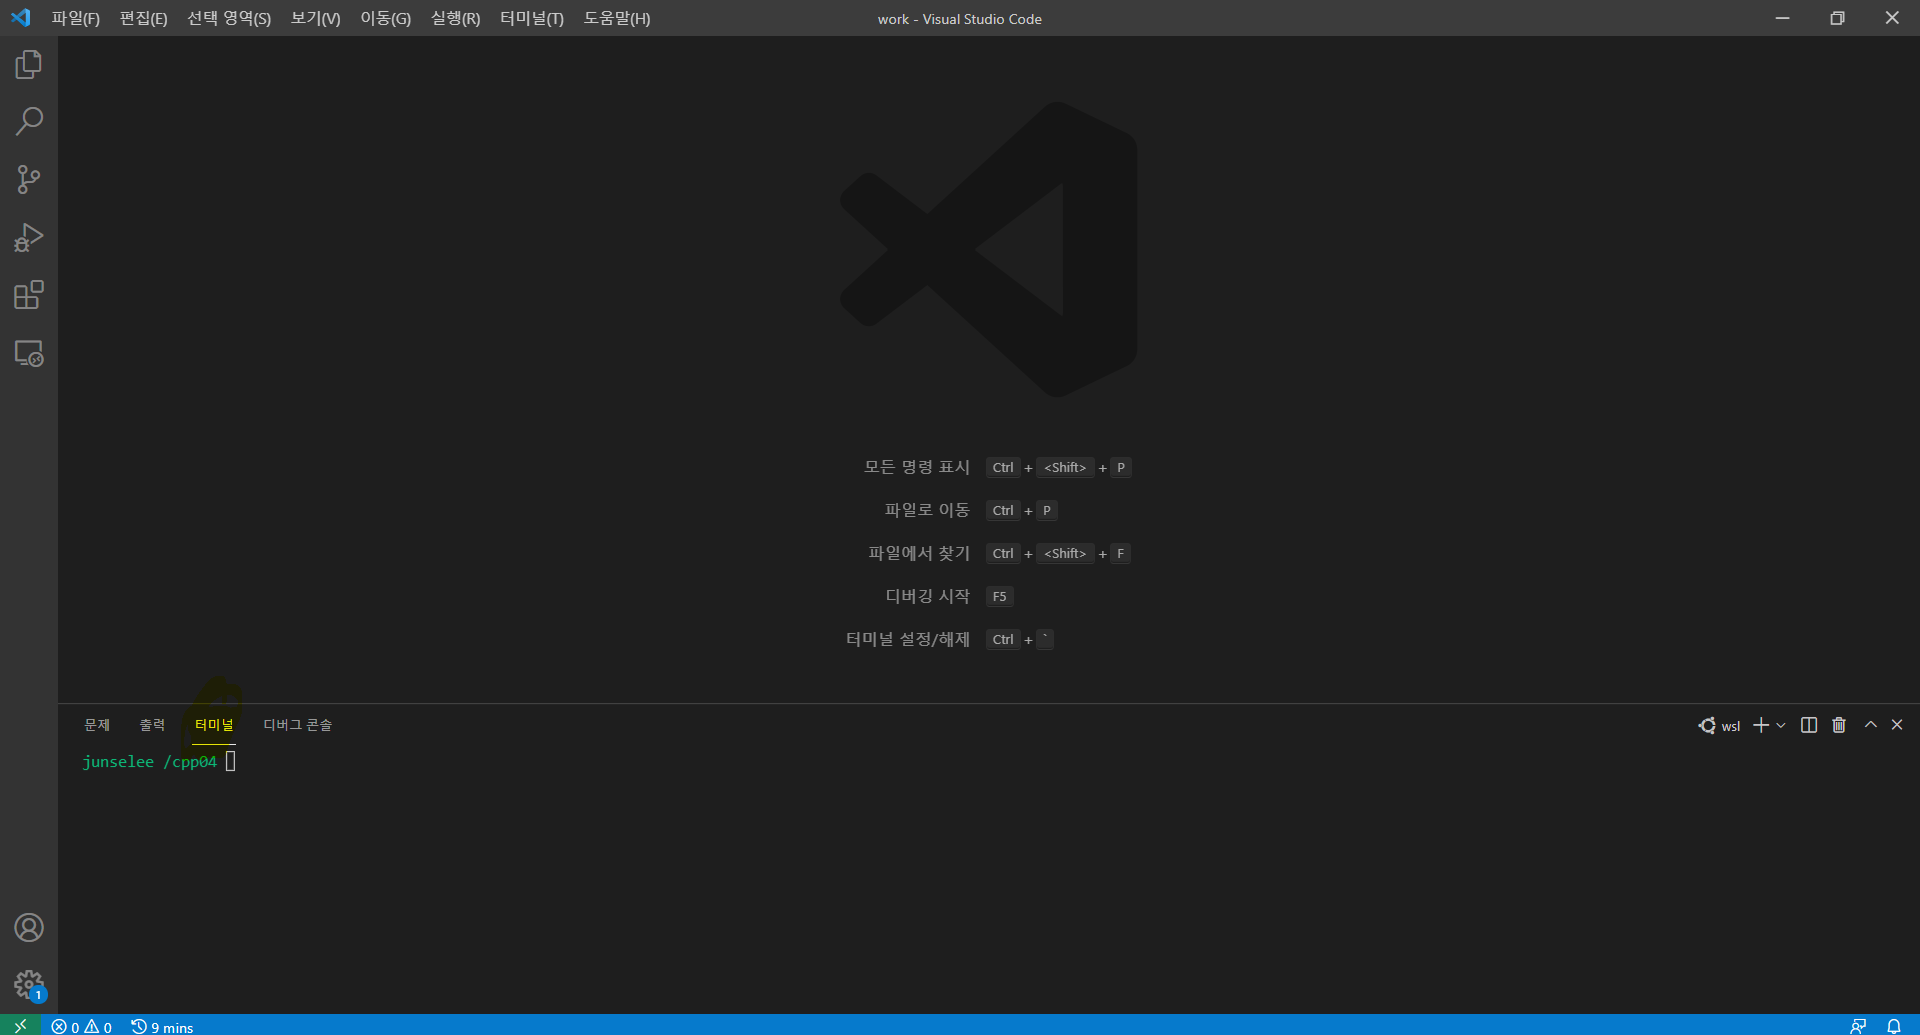Open the Manage gear icon
This screenshot has height=1035, width=1920.
29,985
